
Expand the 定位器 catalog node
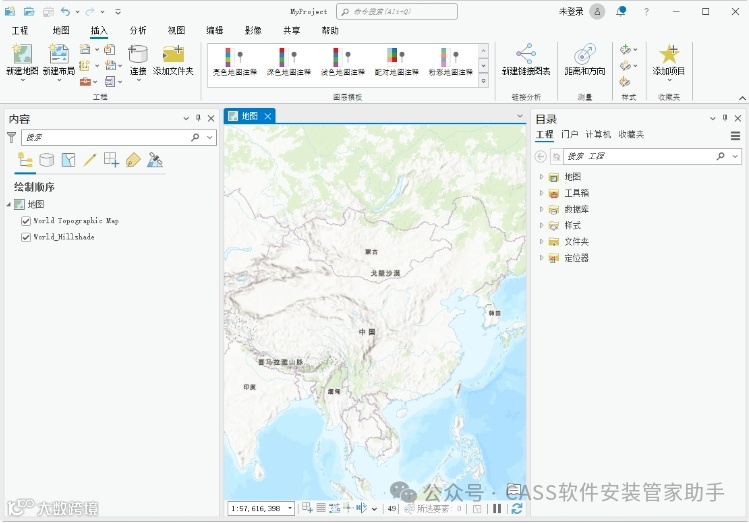(541, 258)
